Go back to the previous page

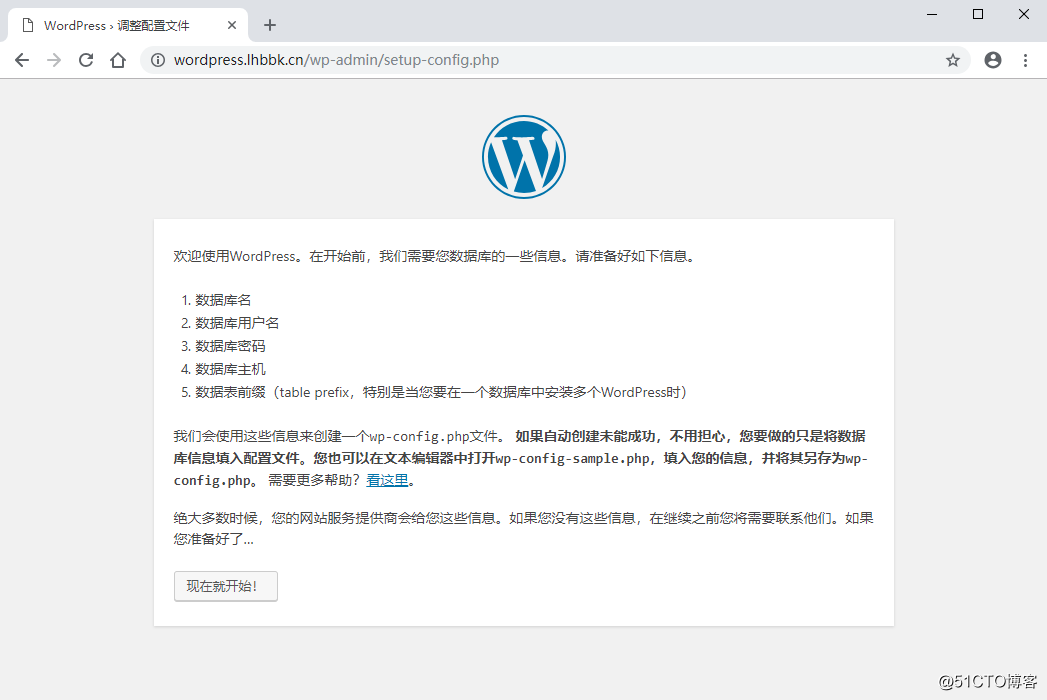[x=22, y=60]
